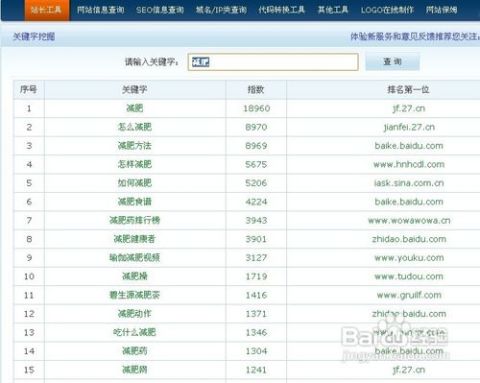Click the 关键字挖掘 section title
The height and width of the screenshot is (383, 480).
tap(34, 36)
